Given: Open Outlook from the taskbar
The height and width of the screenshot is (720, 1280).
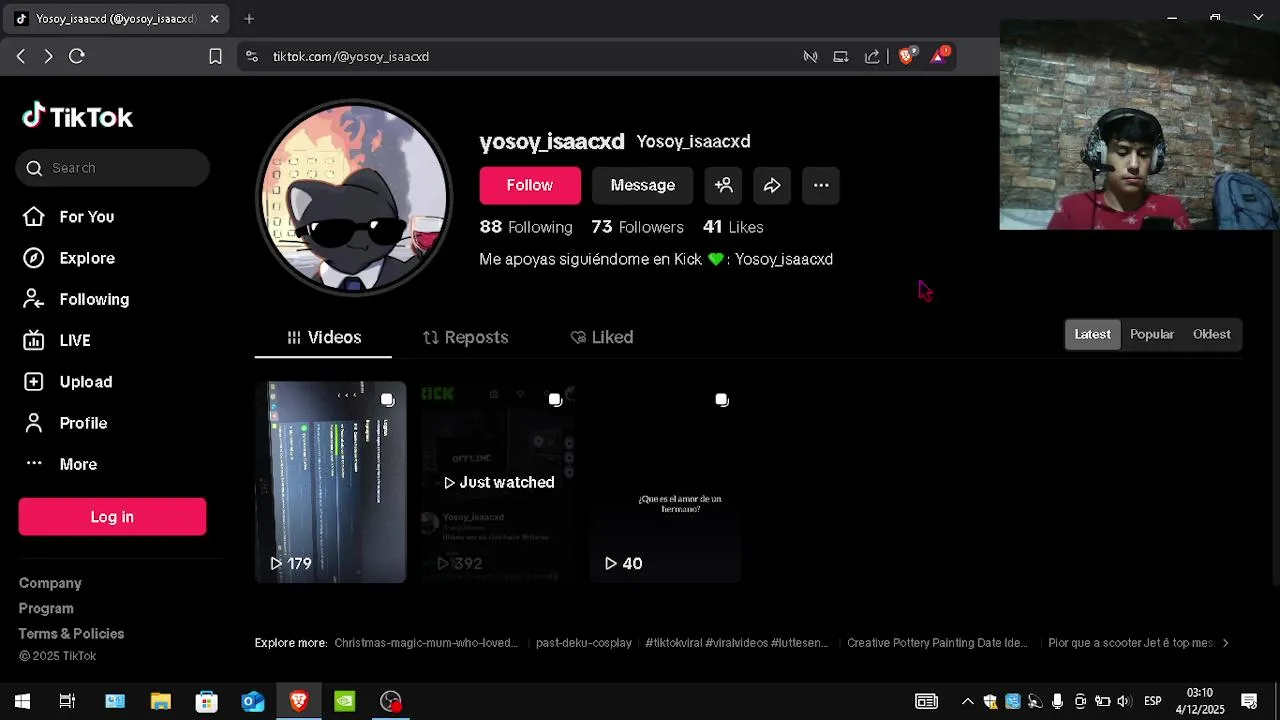Looking at the screenshot, I should (x=253, y=701).
